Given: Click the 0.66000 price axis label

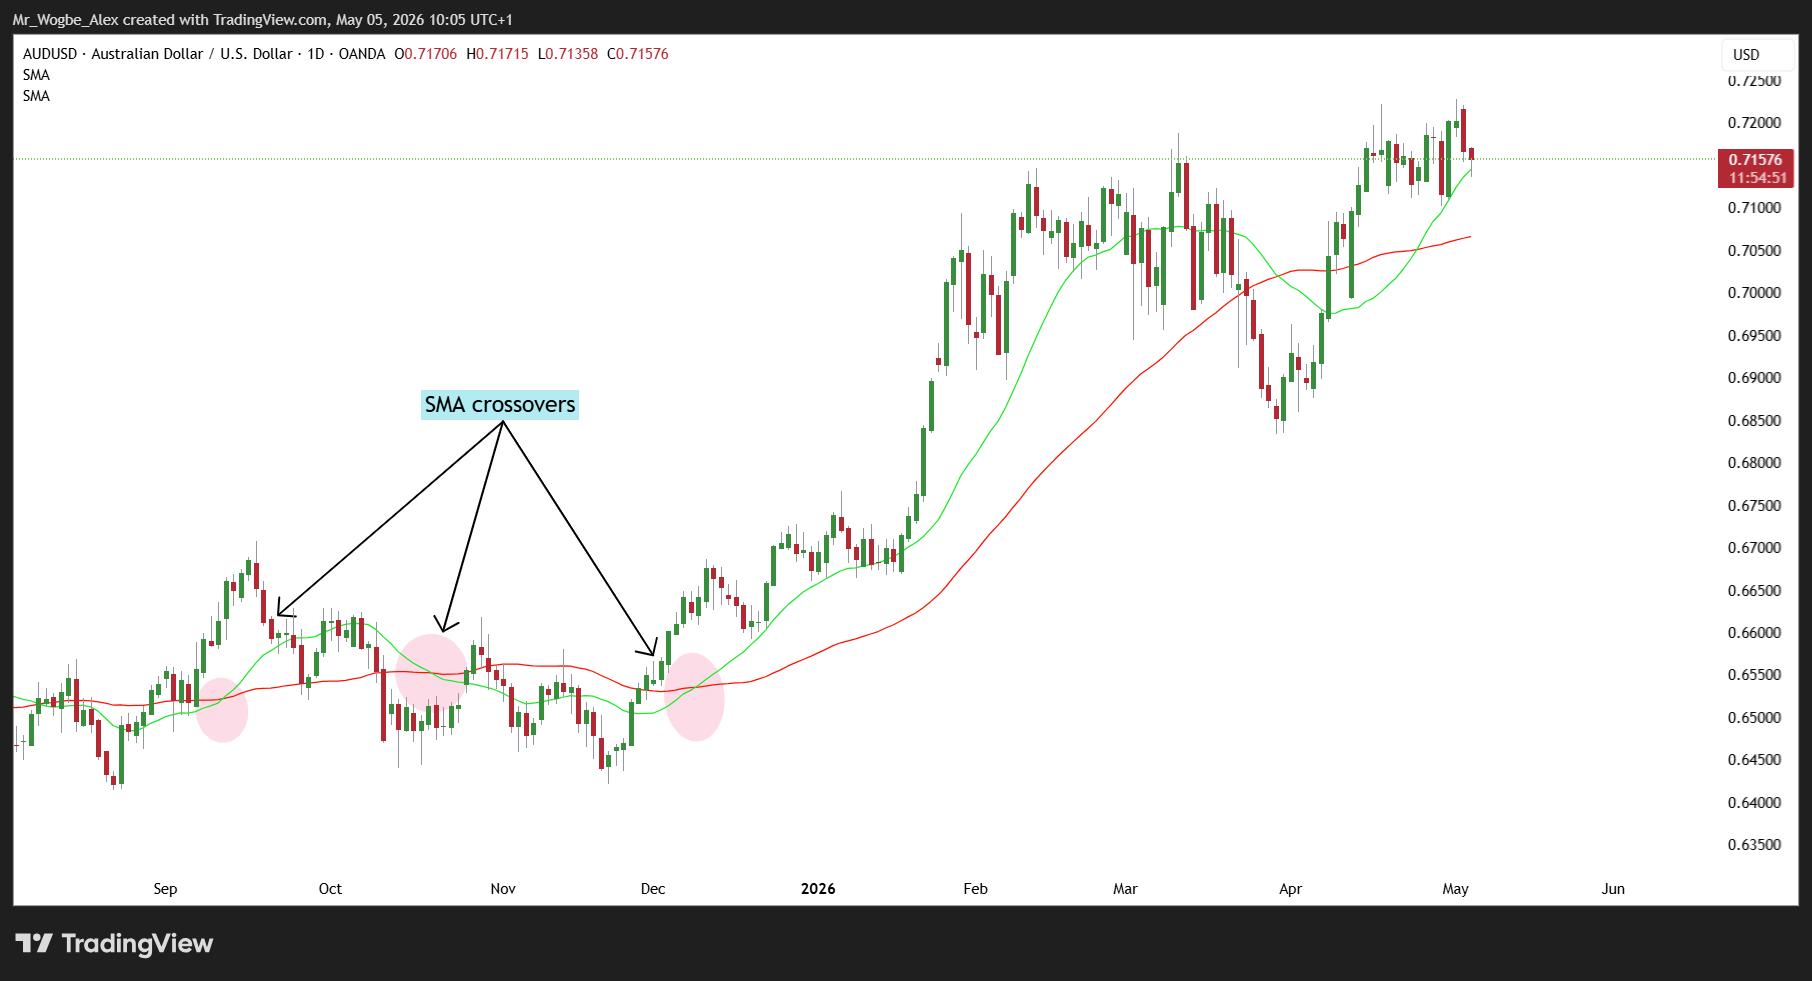Looking at the screenshot, I should [1754, 633].
